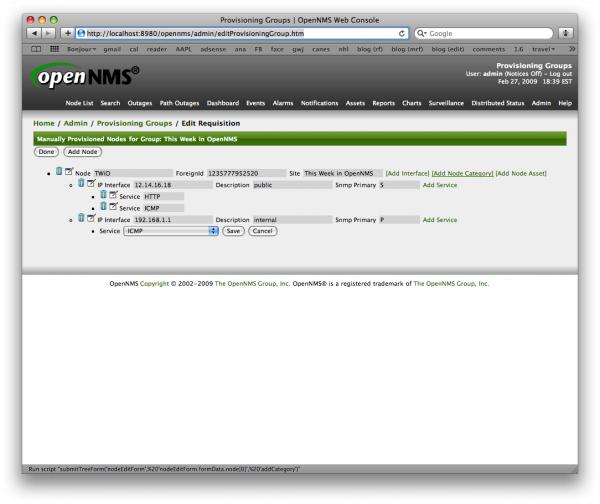Screen dimensions: 600x504
Task: Edit the HTTP service with edit icon
Action: [x=113, y=194]
